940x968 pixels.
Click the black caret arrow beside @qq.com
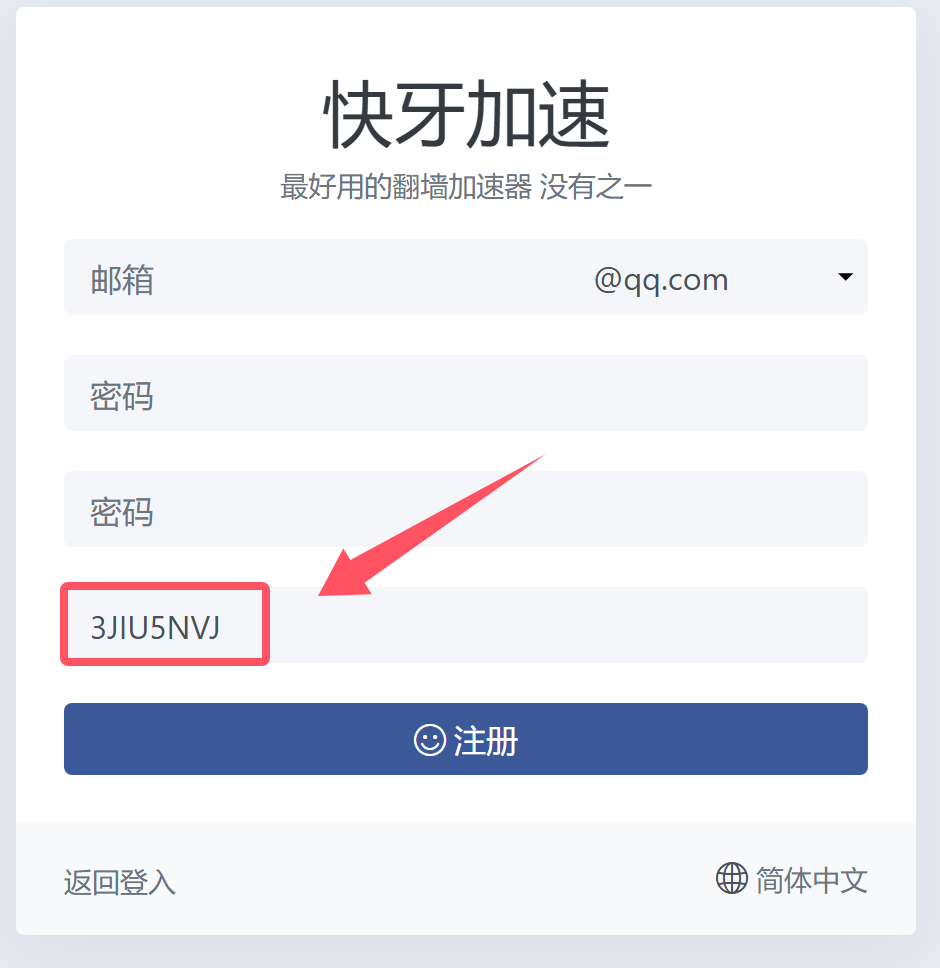pos(846,277)
